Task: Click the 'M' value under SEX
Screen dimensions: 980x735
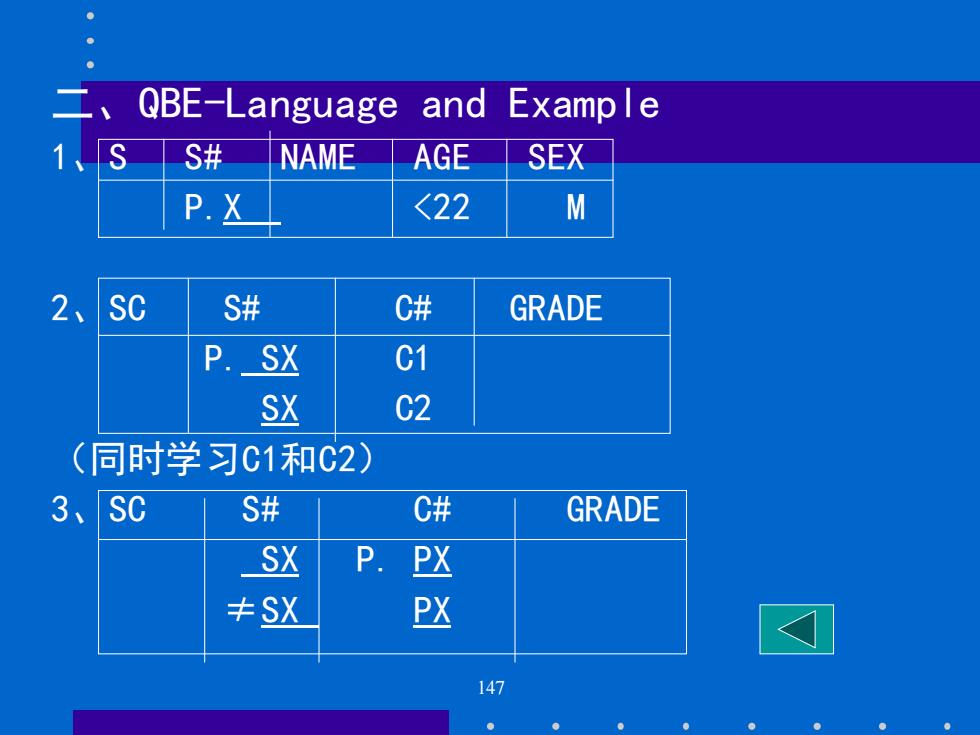Action: pyautogui.click(x=576, y=208)
